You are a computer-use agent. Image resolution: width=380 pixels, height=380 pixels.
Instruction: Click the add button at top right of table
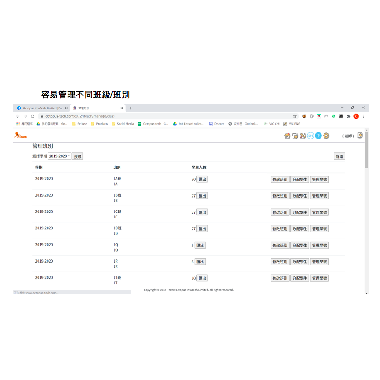tap(339, 156)
